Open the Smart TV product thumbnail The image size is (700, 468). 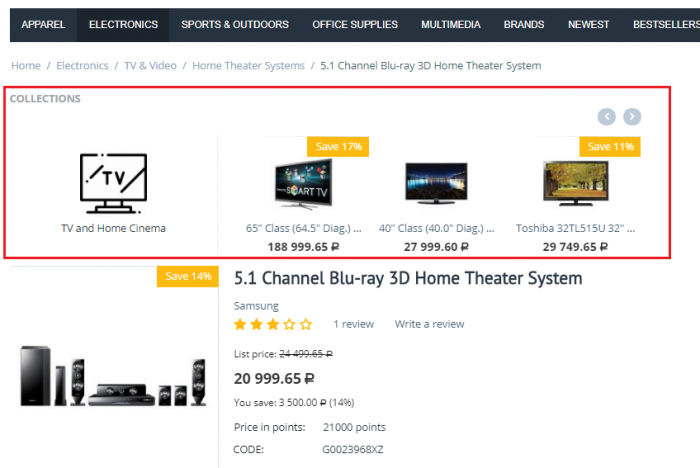click(x=304, y=184)
